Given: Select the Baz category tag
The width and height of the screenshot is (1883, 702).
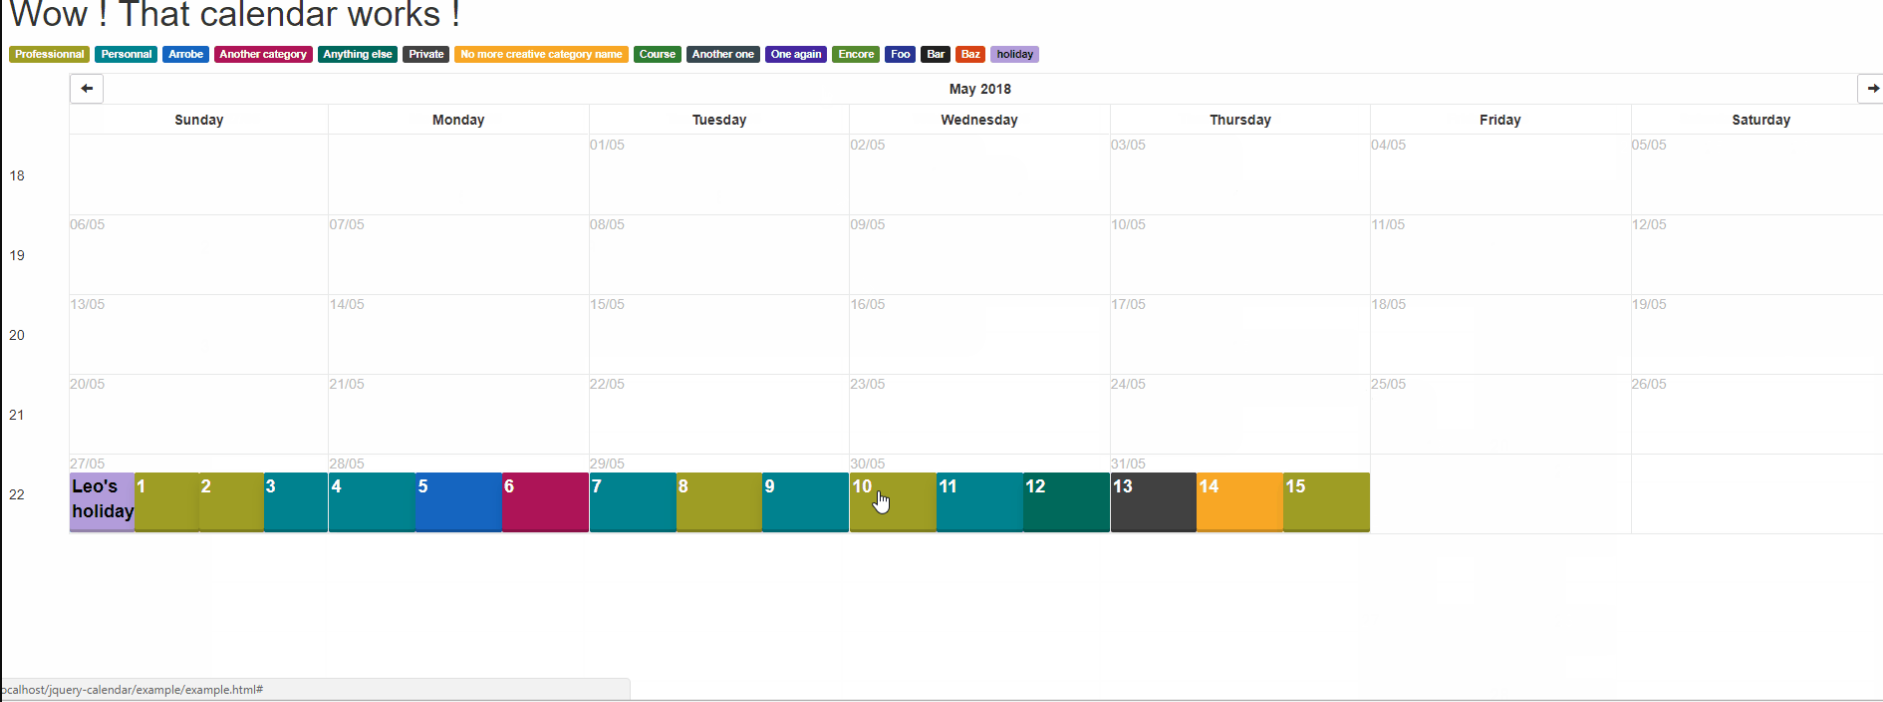Looking at the screenshot, I should (x=970, y=55).
